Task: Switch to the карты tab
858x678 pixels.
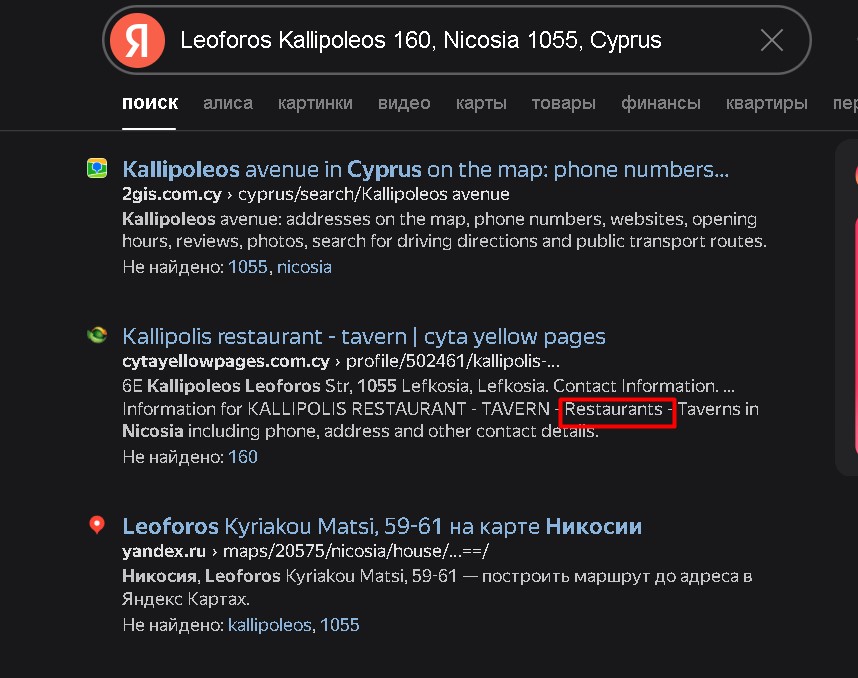Action: click(481, 102)
